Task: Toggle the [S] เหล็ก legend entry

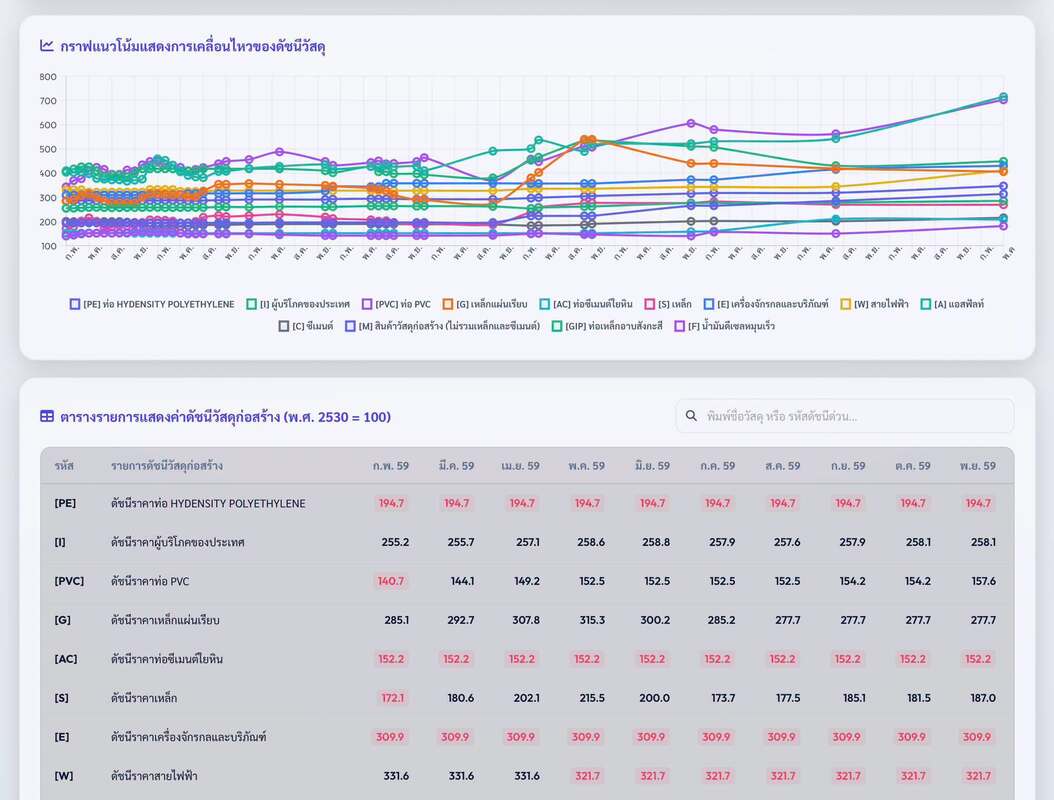Action: click(x=667, y=305)
